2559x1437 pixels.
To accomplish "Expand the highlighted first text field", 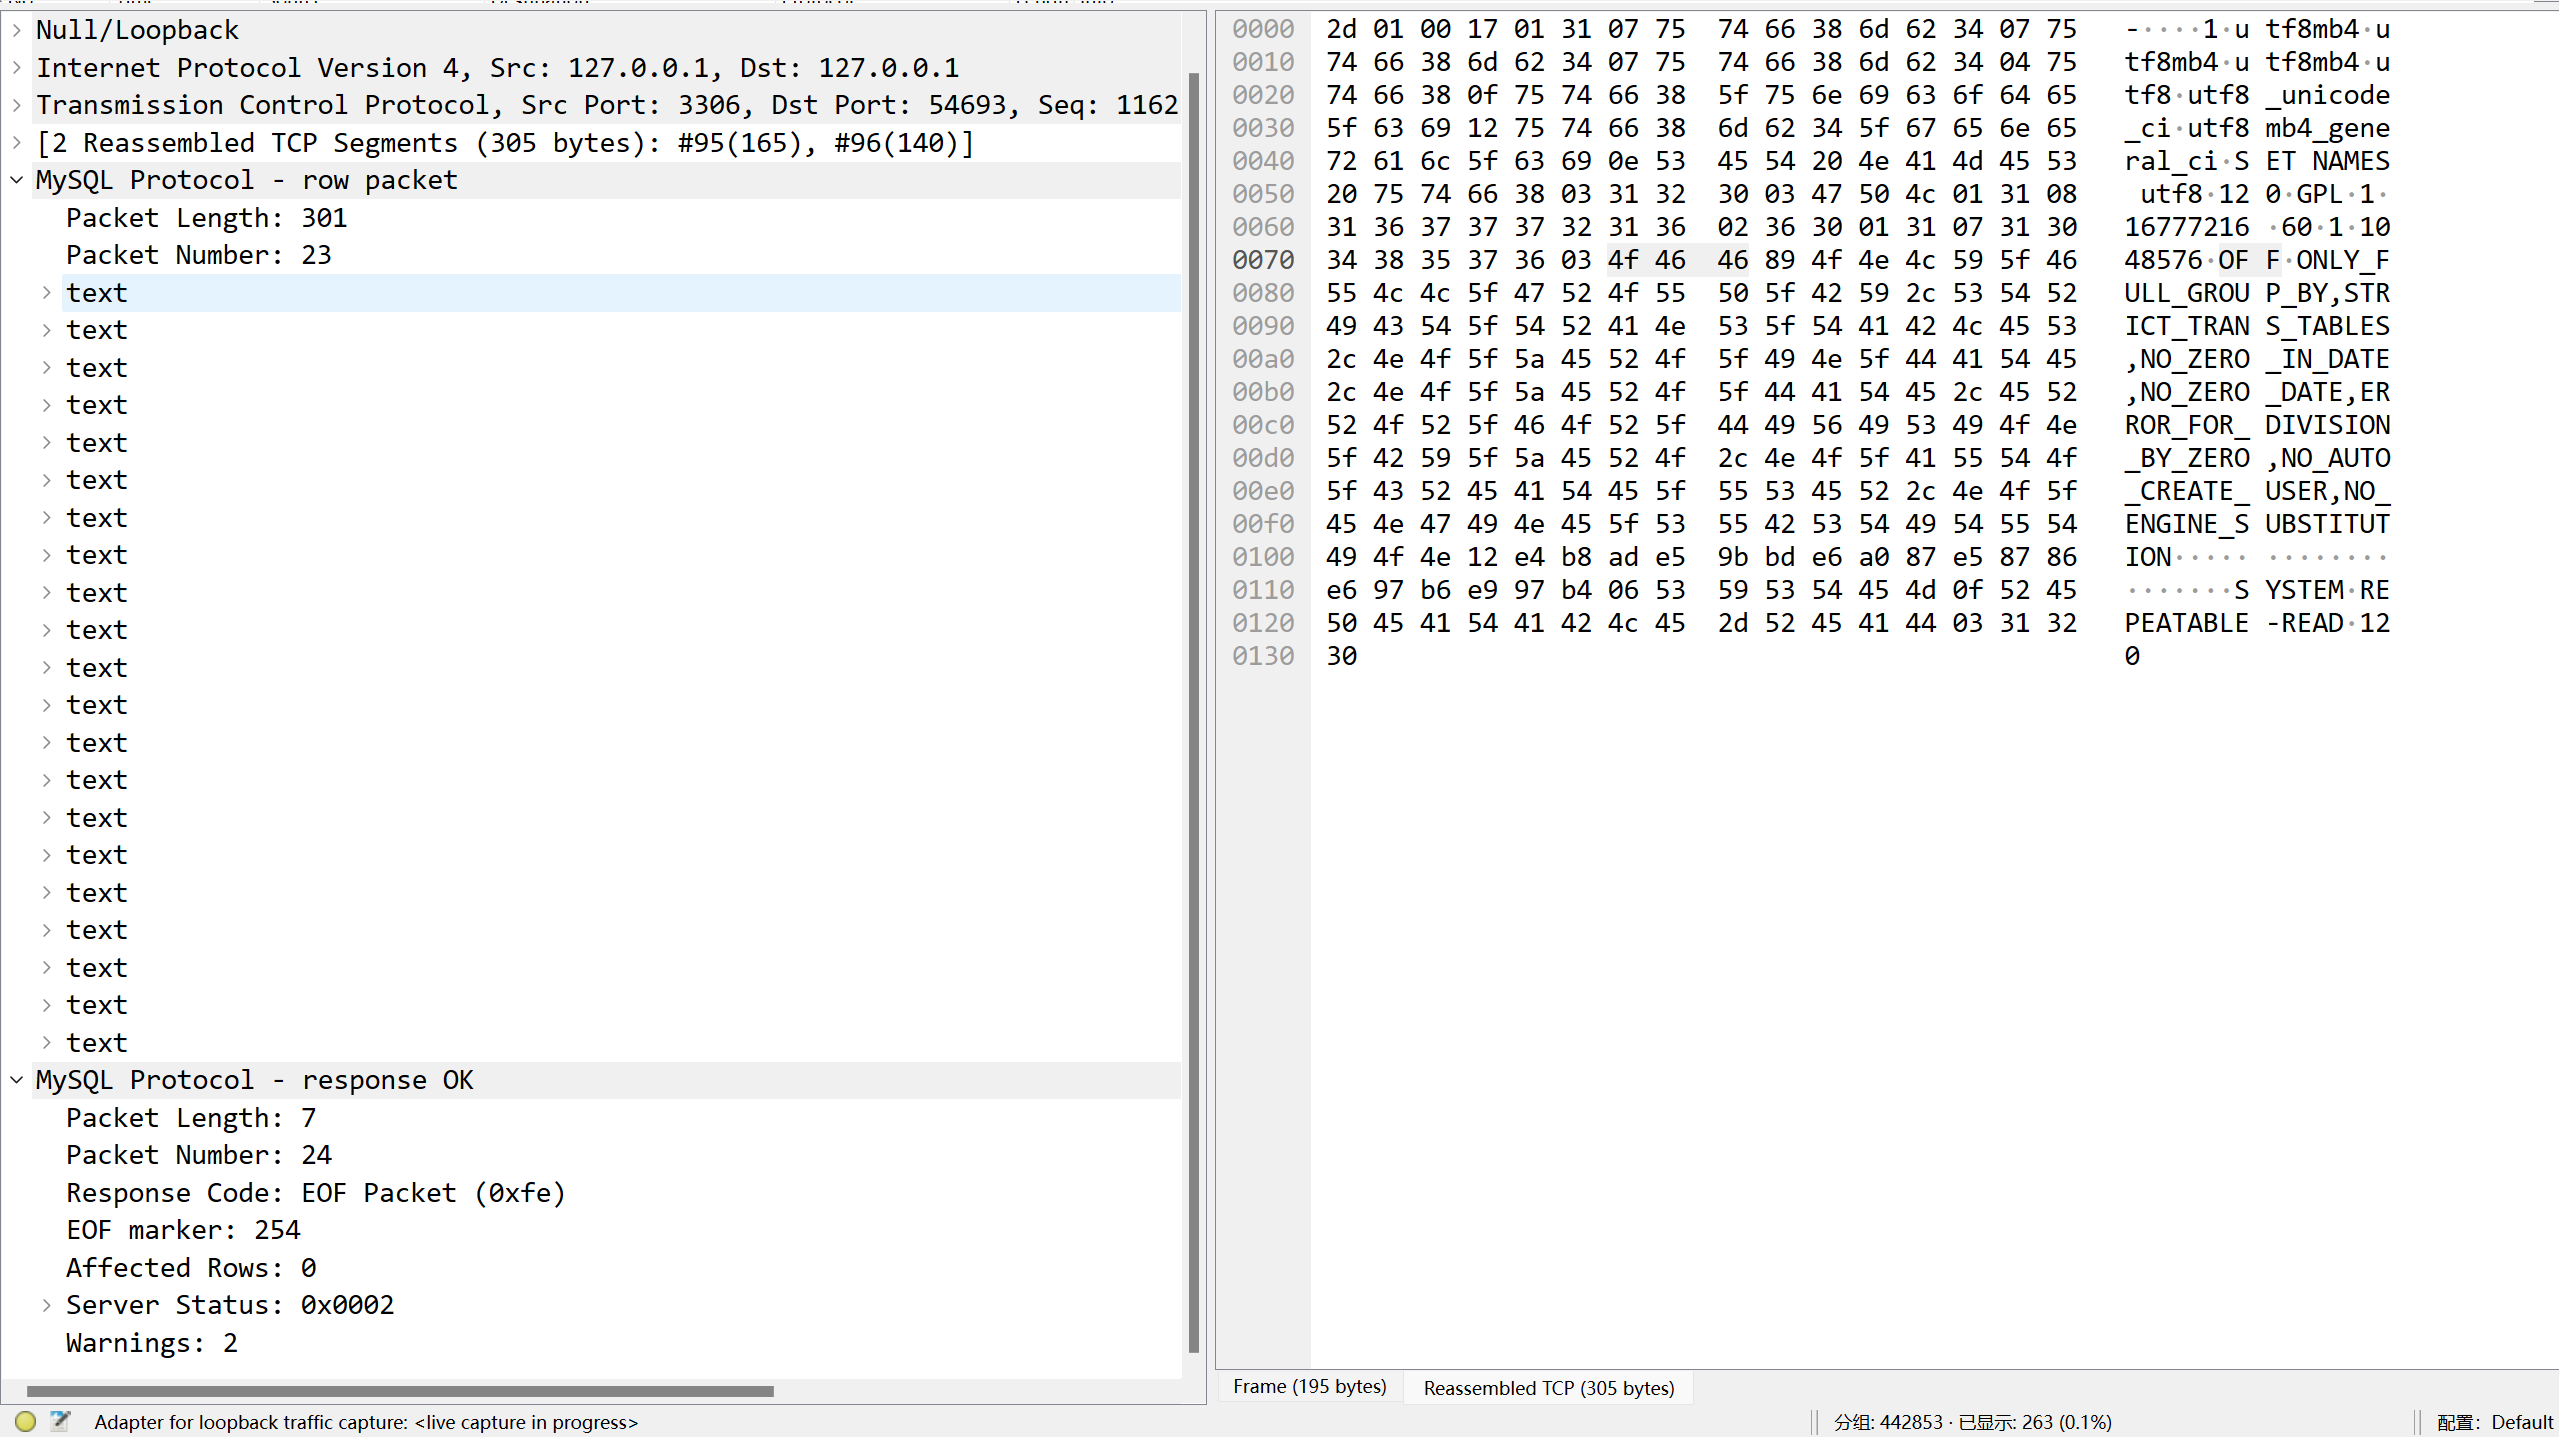I will (x=46, y=293).
